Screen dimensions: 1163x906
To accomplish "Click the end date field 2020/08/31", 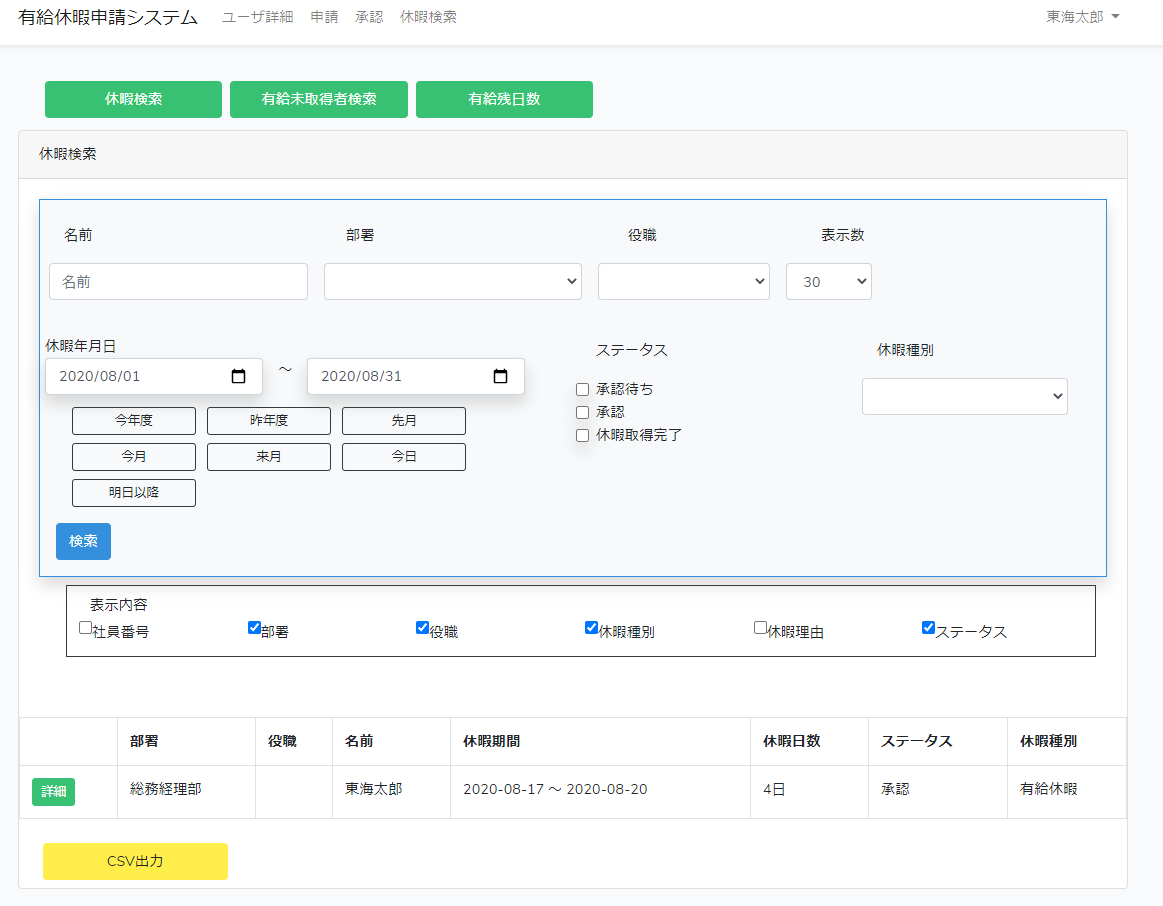I will [x=415, y=377].
